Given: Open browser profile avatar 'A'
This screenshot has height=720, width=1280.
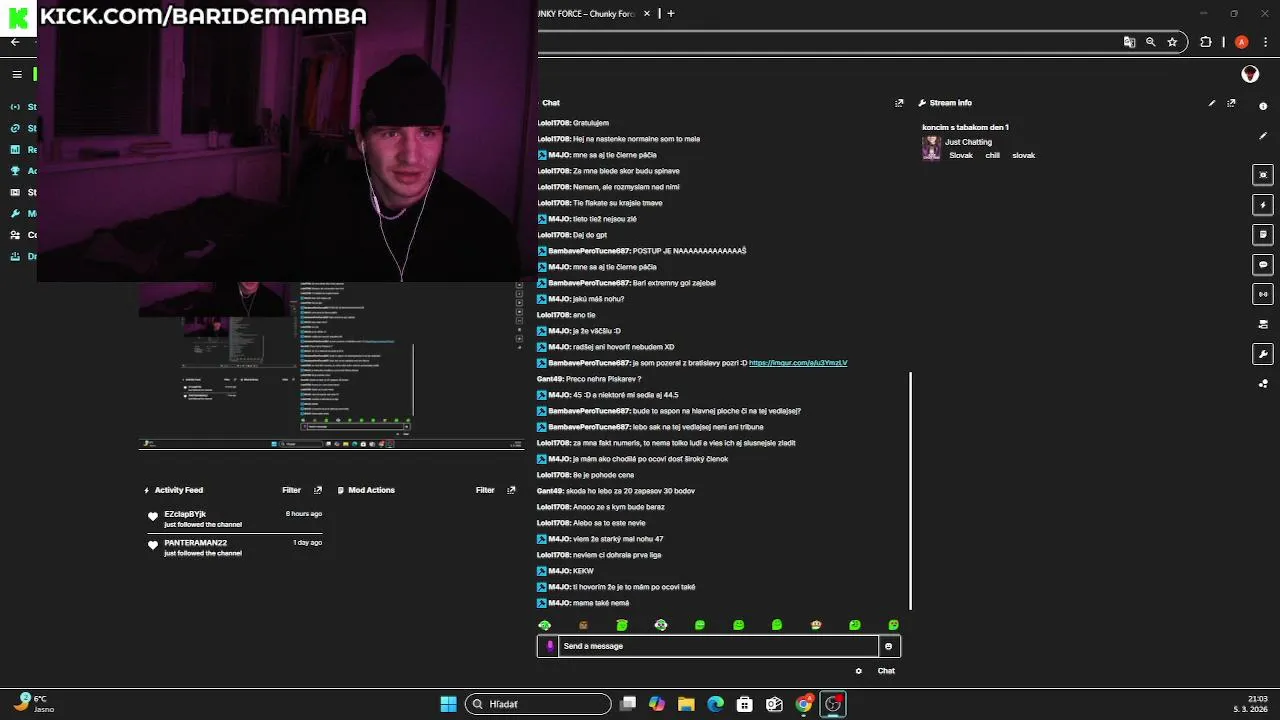Looking at the screenshot, I should tap(1241, 42).
